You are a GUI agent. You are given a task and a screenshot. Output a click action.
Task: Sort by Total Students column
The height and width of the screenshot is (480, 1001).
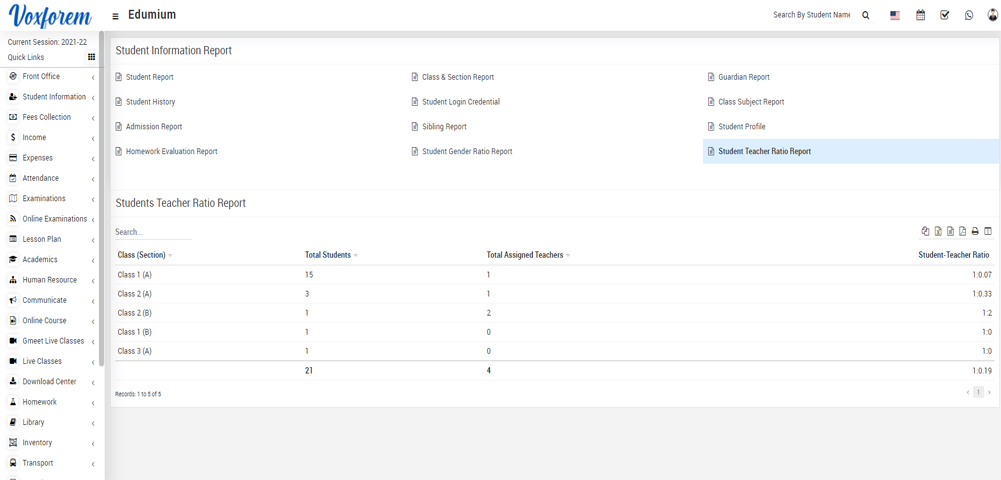[x=330, y=255]
